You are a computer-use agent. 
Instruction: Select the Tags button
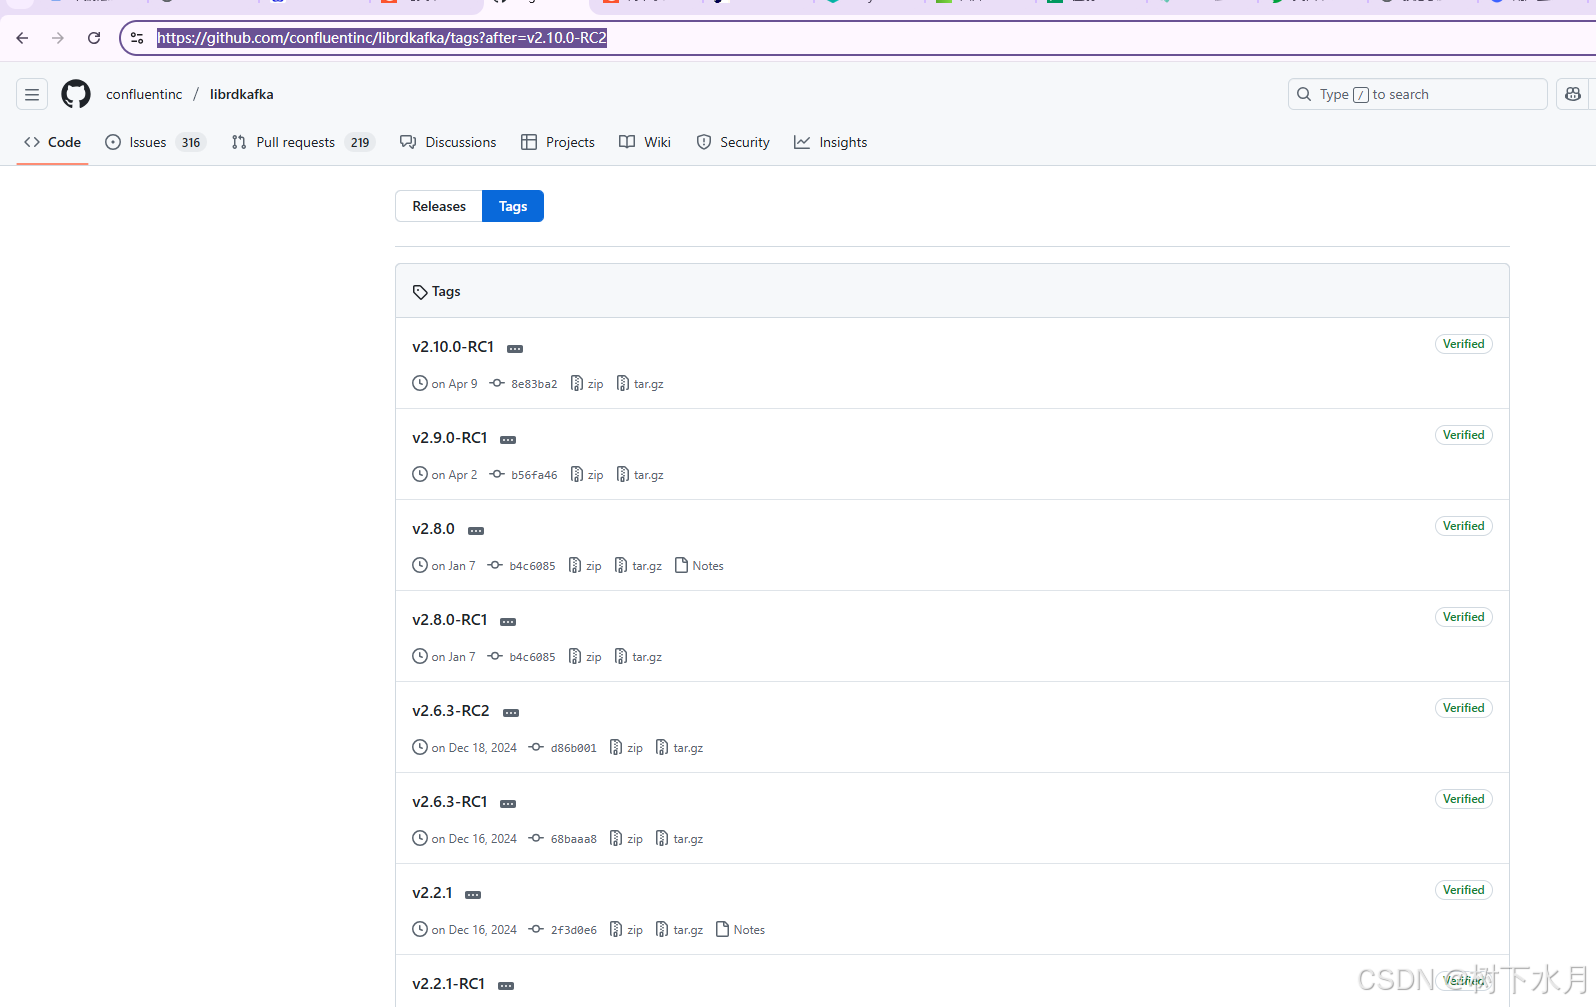[x=513, y=206]
